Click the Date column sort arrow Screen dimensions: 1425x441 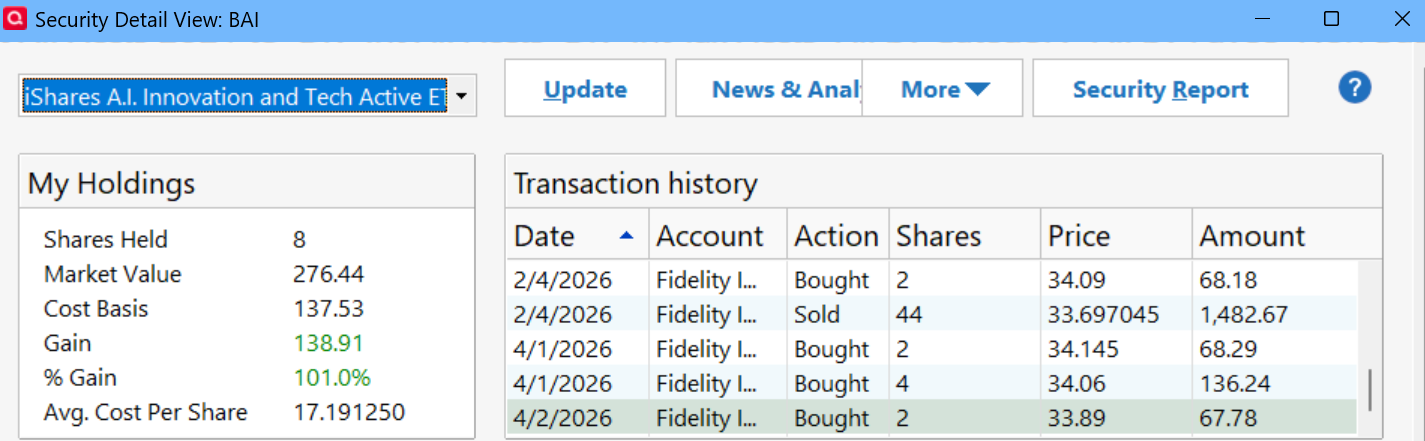627,236
